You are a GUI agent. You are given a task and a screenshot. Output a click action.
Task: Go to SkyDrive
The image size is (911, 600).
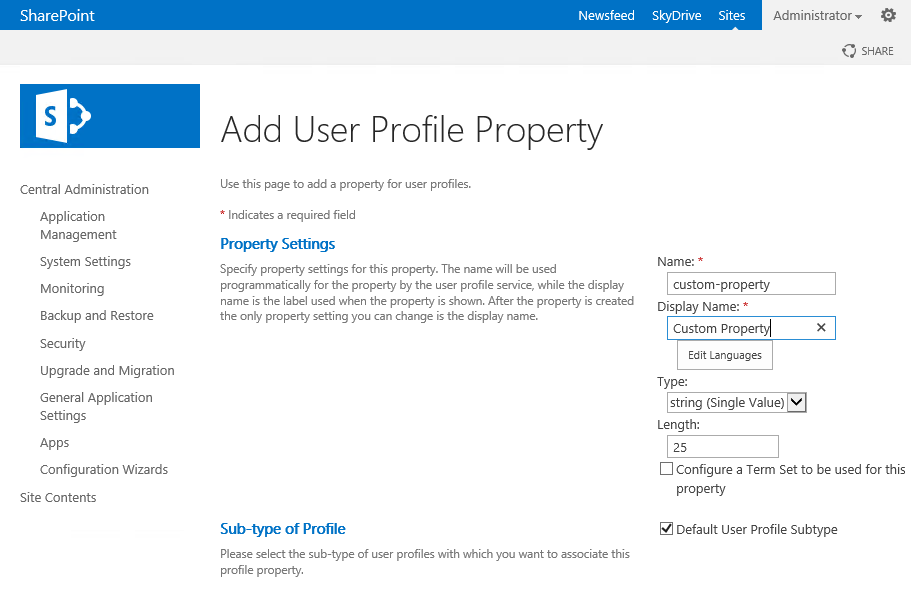[x=676, y=16]
